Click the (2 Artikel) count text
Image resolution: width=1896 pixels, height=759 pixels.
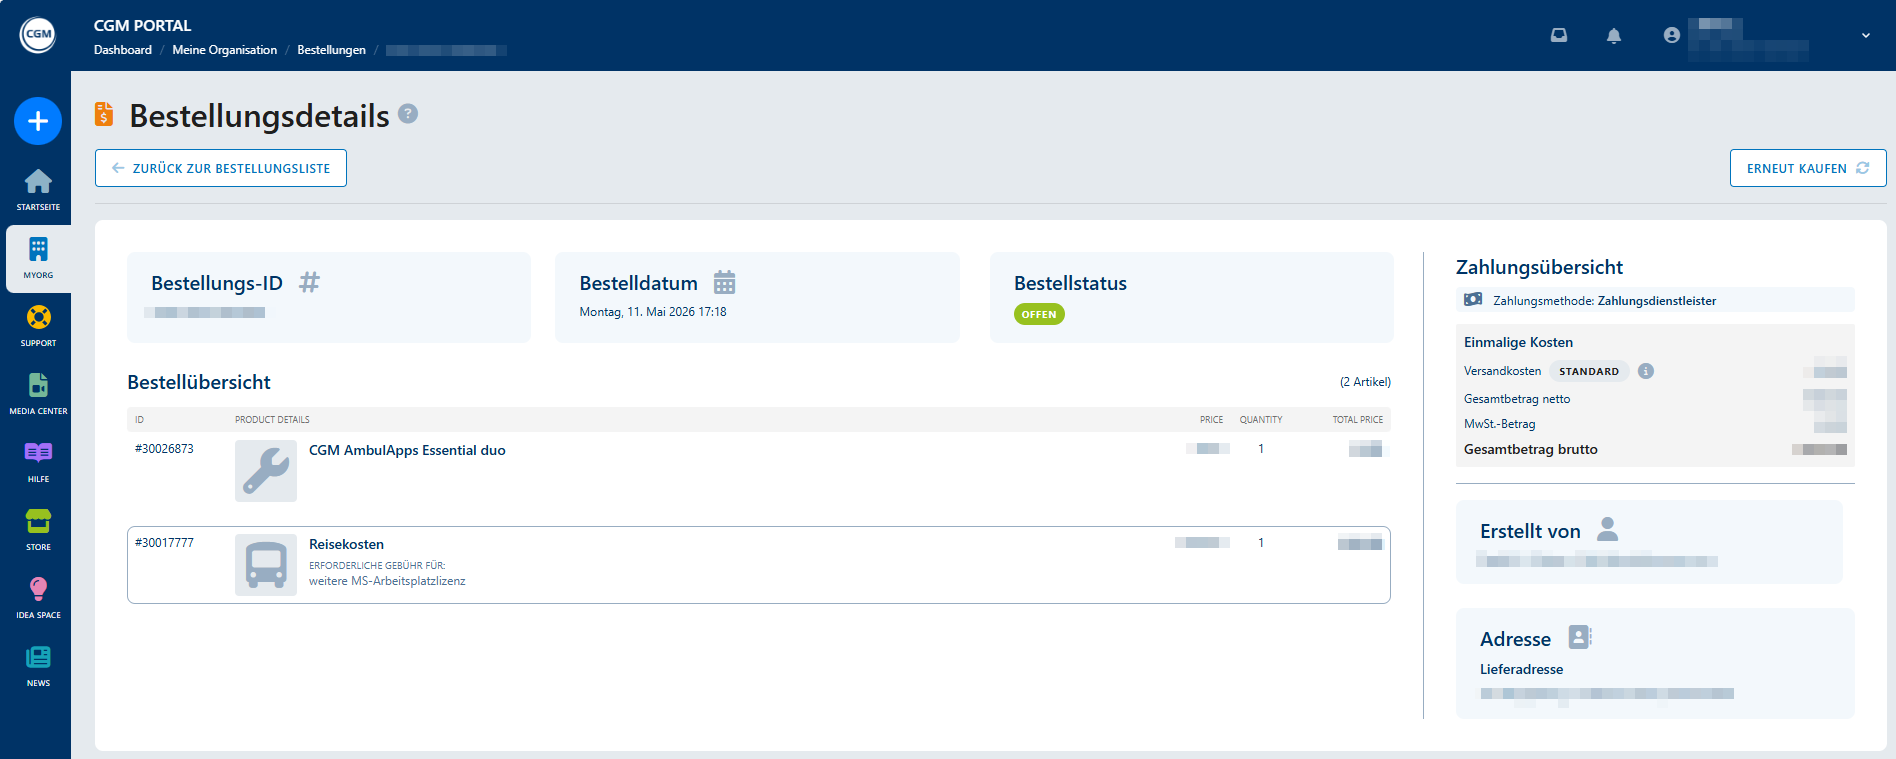point(1365,382)
